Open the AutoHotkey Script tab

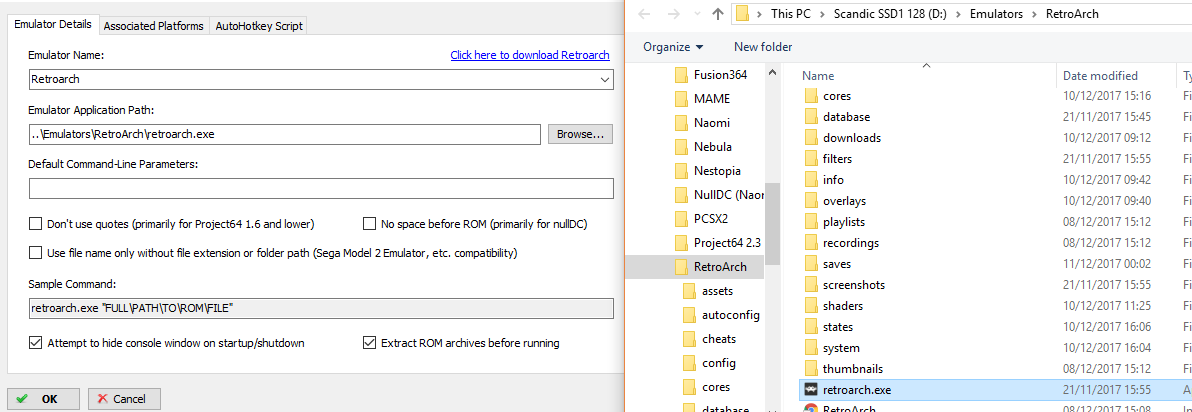(x=259, y=26)
